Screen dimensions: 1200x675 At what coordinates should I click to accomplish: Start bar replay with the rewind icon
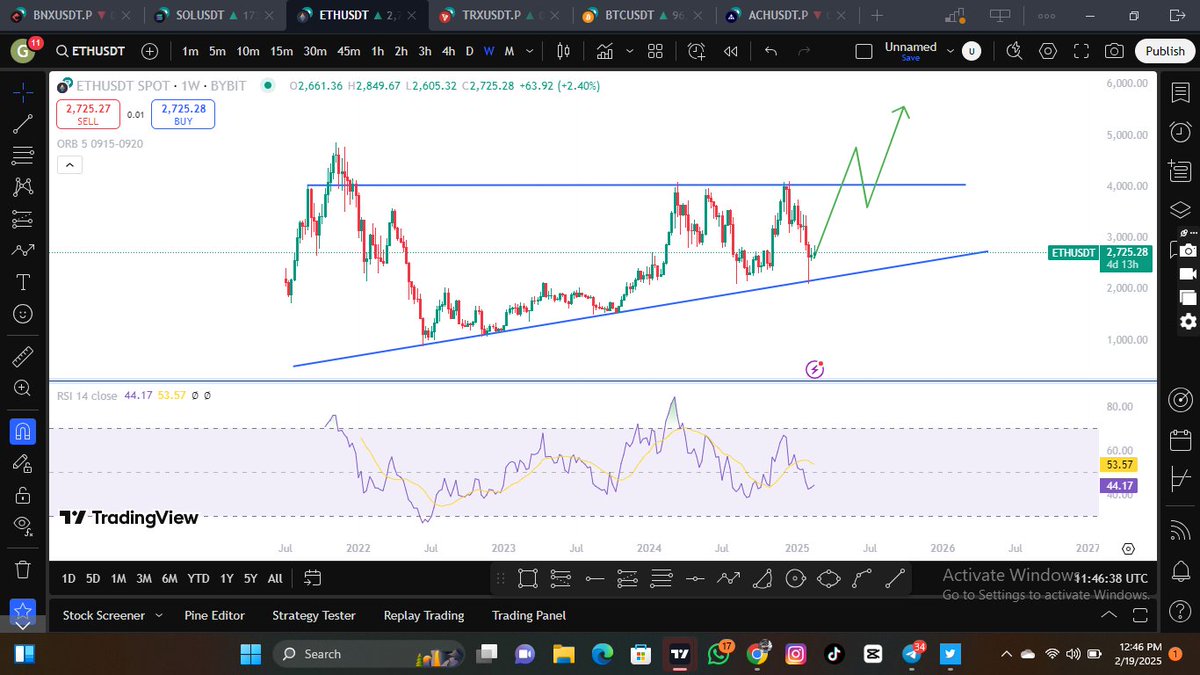click(x=731, y=52)
